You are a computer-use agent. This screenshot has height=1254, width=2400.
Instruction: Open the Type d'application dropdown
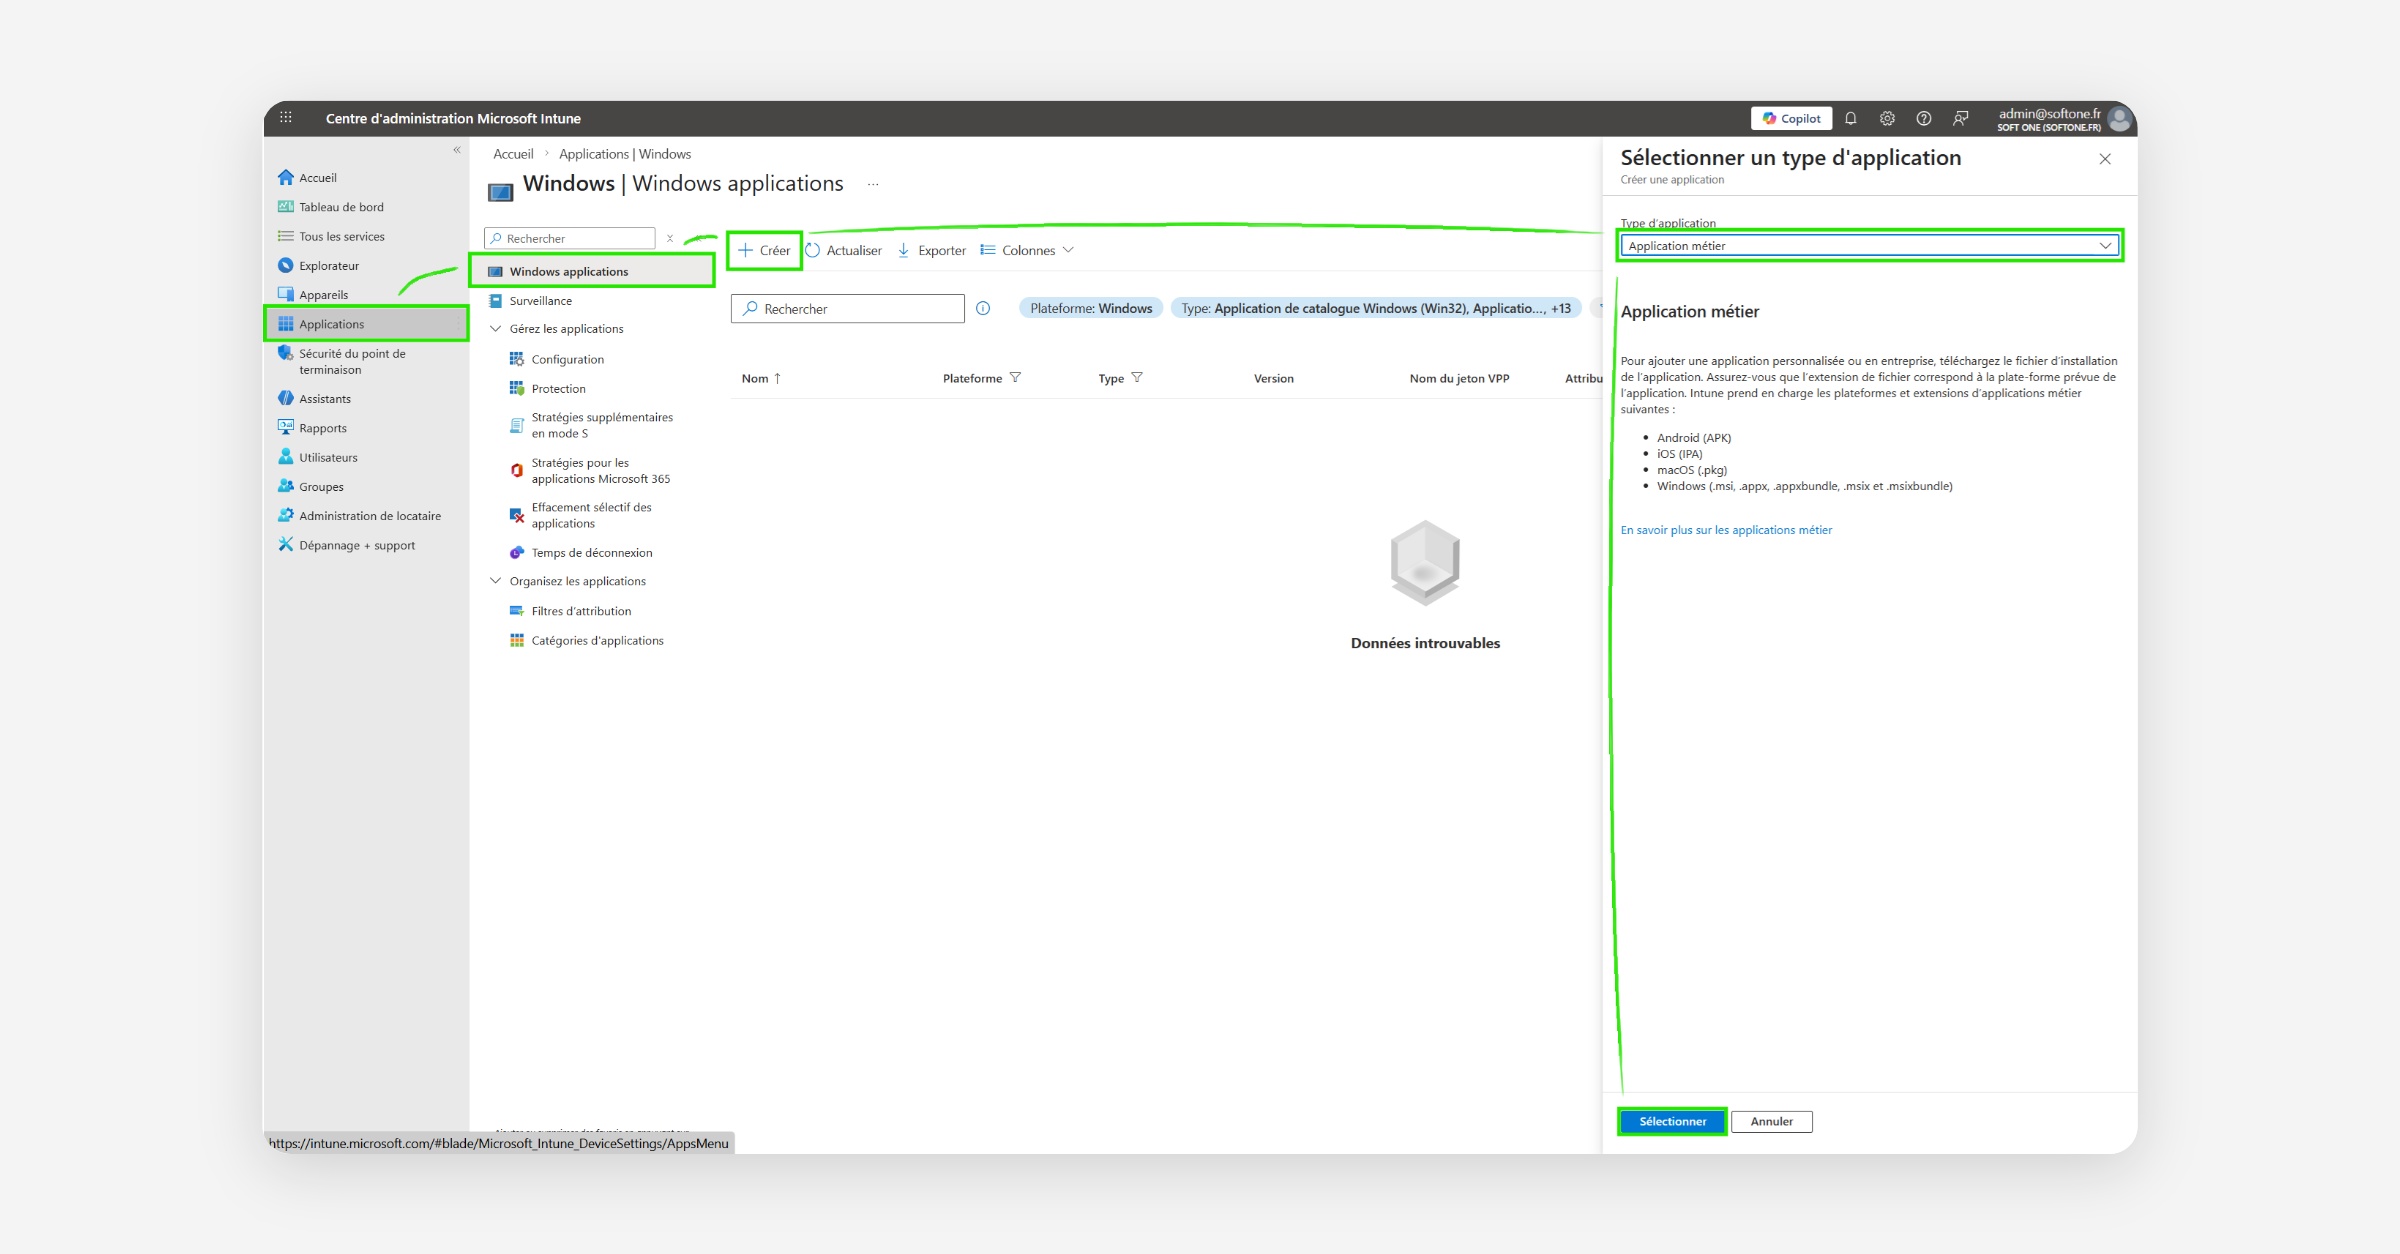[1869, 246]
